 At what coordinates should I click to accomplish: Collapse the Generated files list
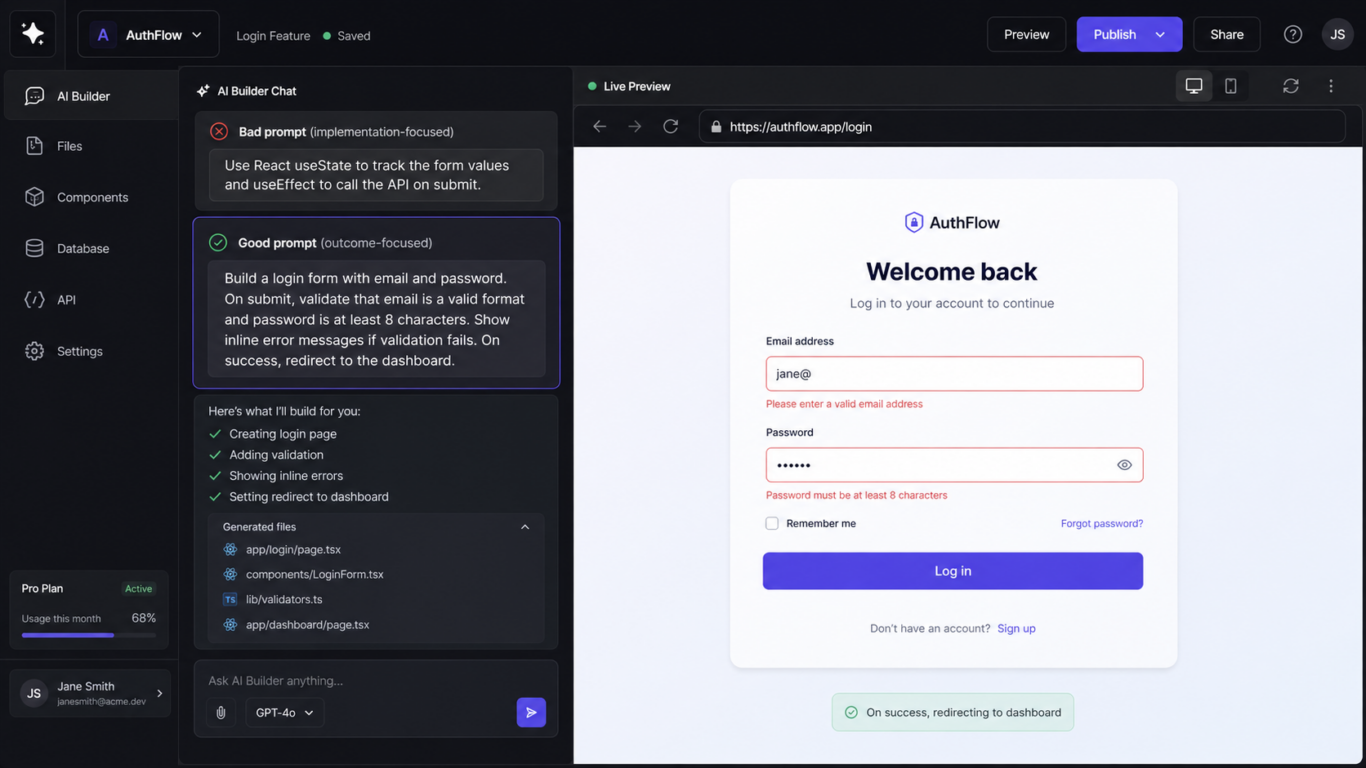tap(525, 526)
